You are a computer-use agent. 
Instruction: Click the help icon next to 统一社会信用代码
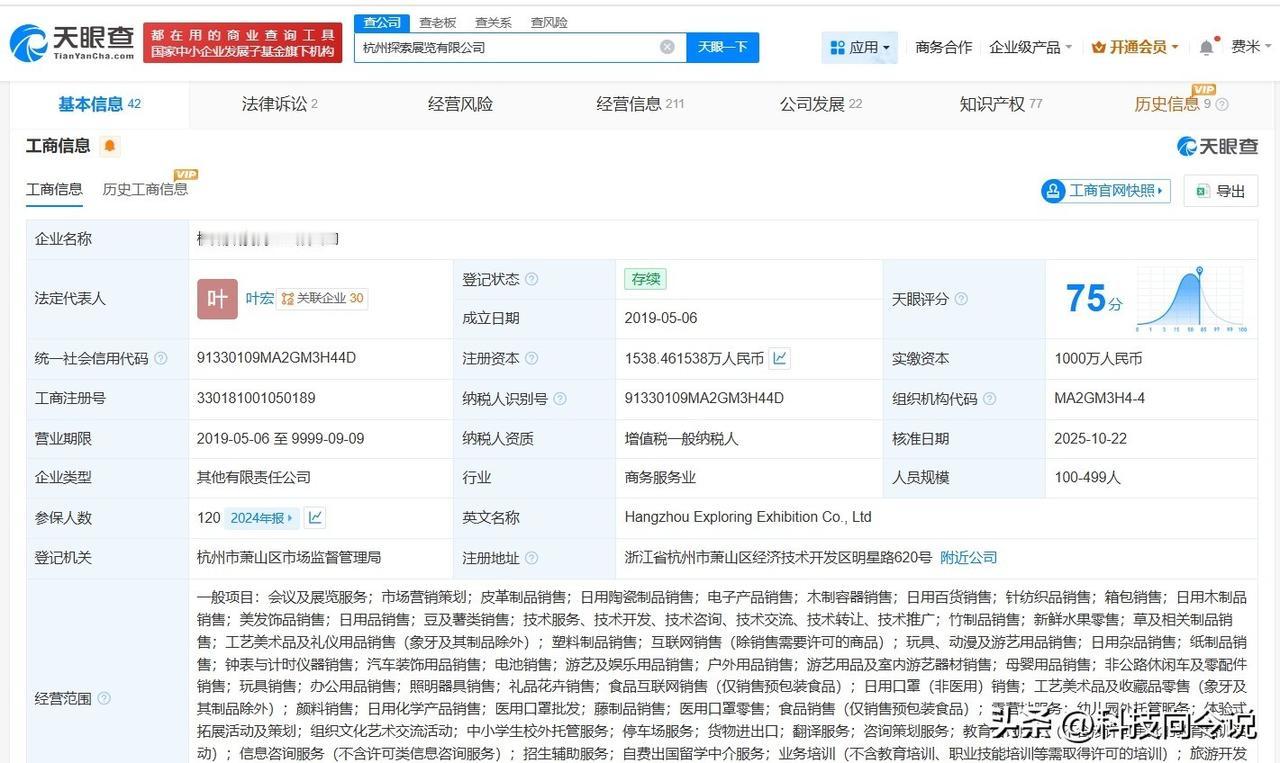coord(161,358)
